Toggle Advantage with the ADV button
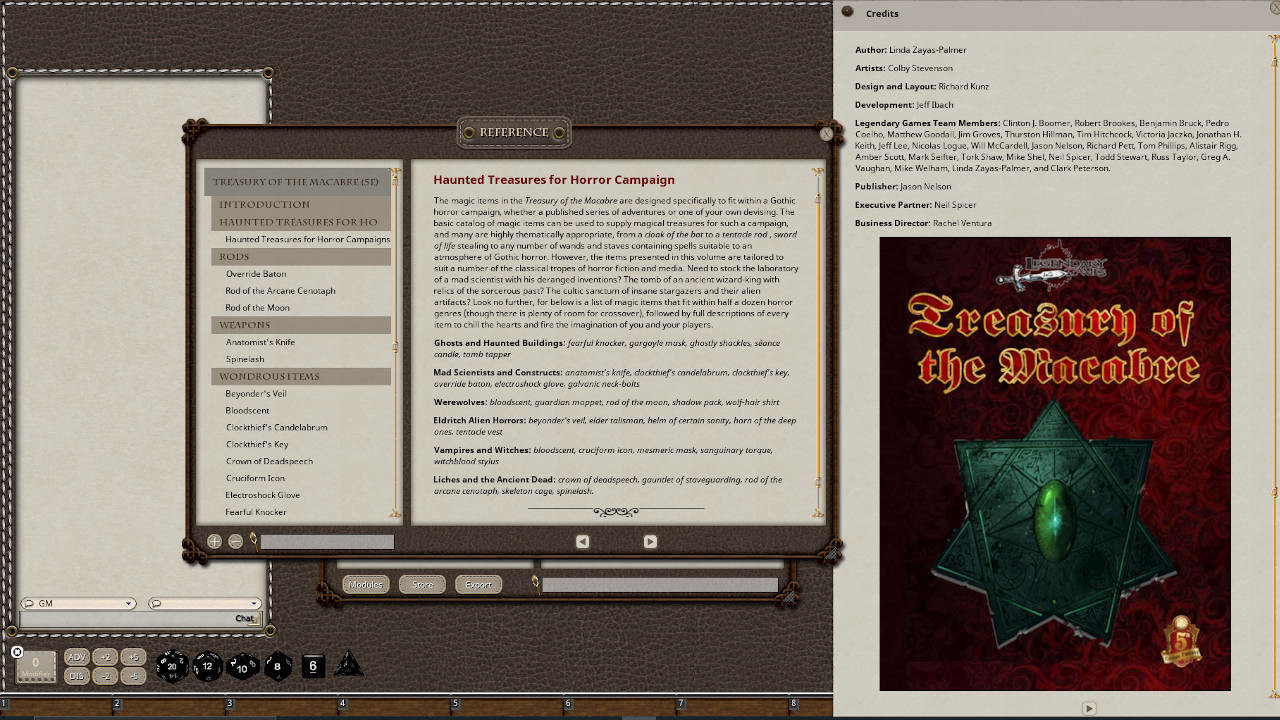1280x720 pixels. pyautogui.click(x=76, y=657)
